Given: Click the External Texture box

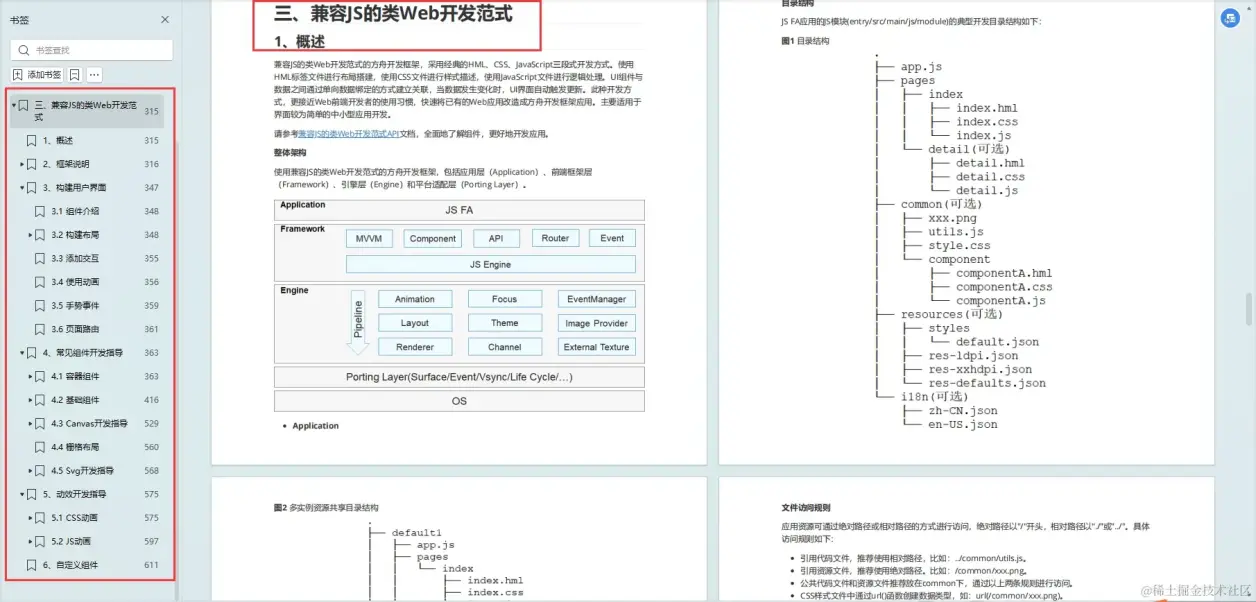Looking at the screenshot, I should [x=597, y=347].
